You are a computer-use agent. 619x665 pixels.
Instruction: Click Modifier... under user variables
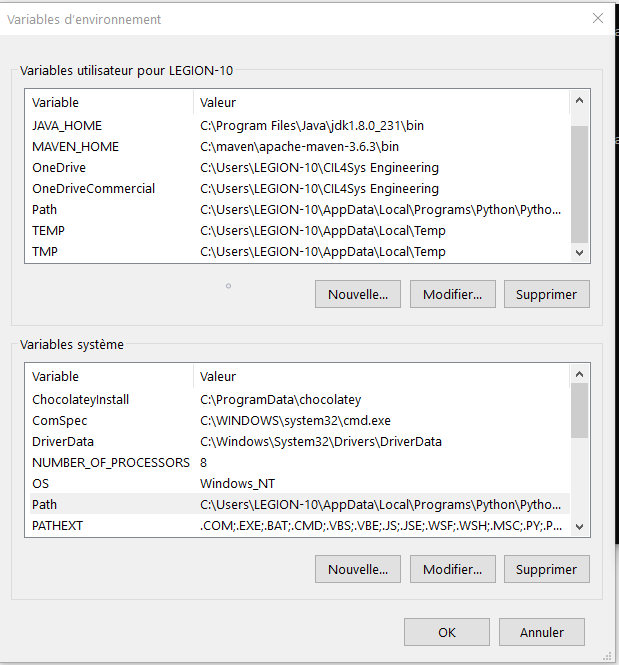(452, 294)
